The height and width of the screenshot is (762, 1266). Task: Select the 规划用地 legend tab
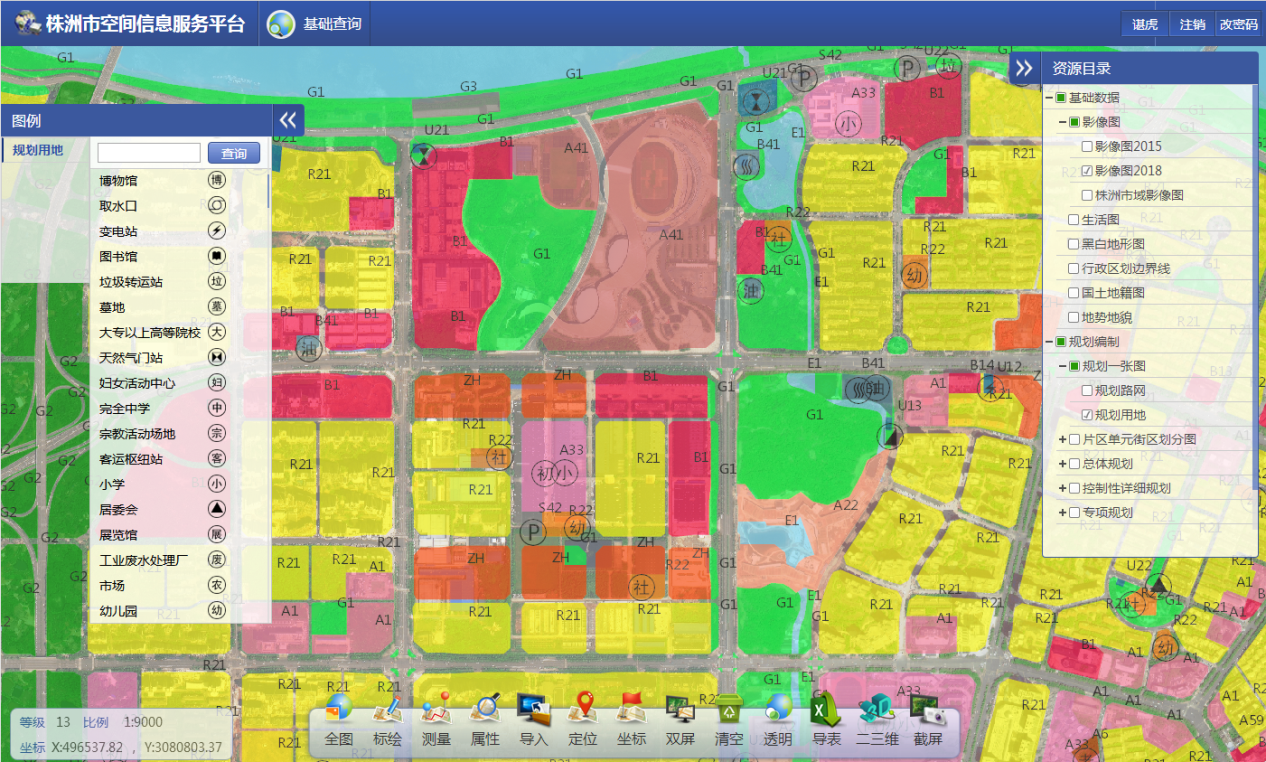(38, 151)
